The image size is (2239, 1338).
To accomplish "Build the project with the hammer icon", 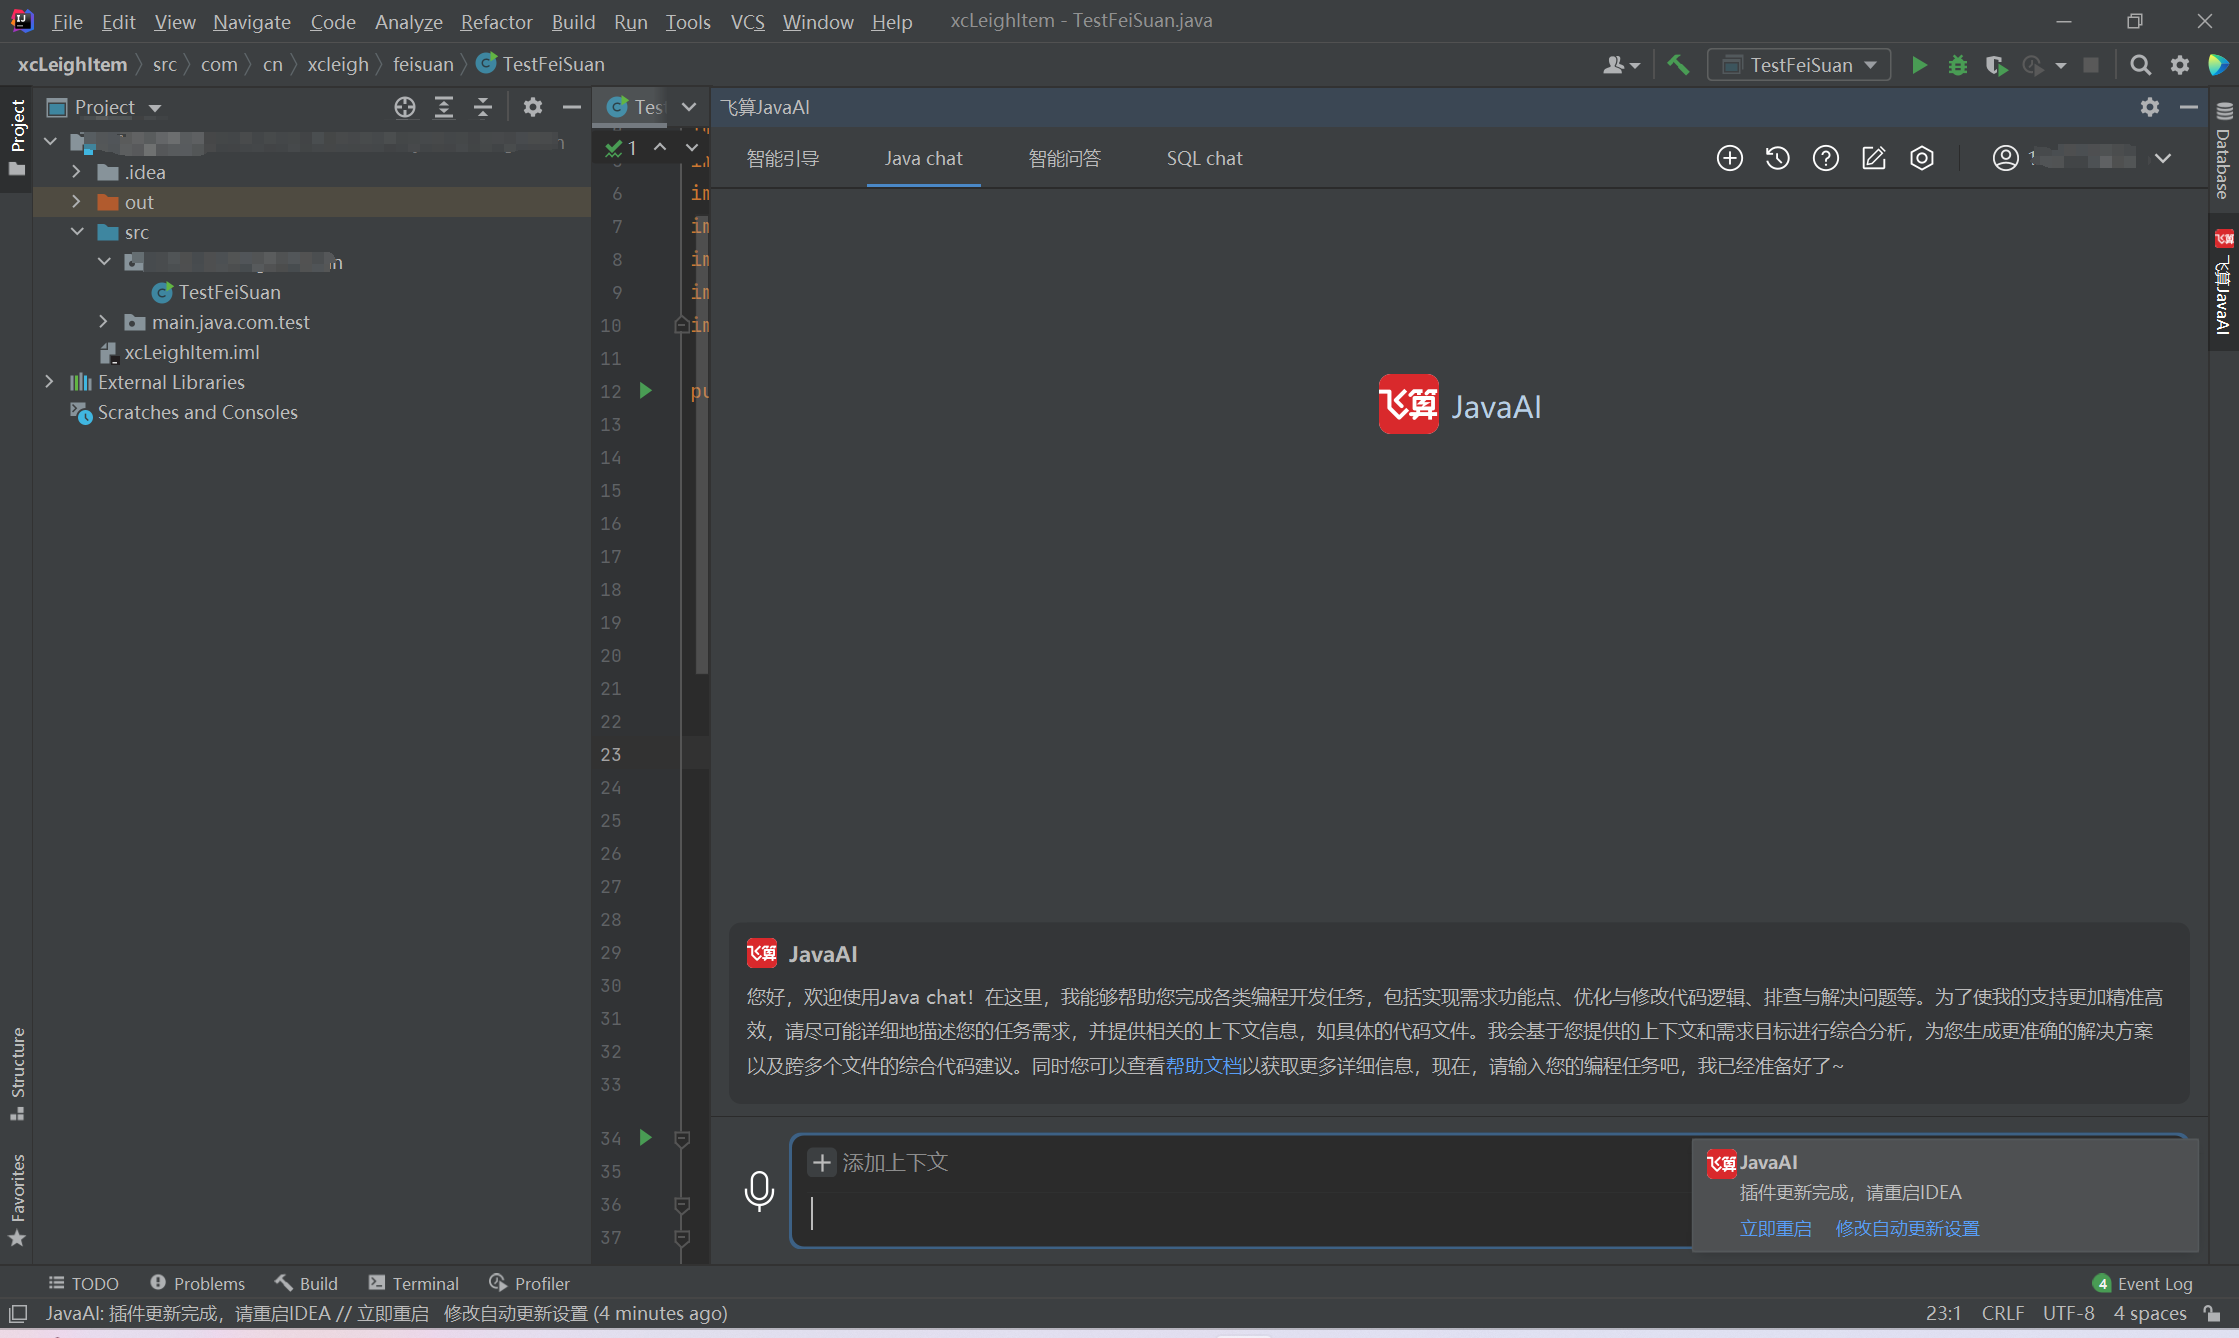I will (x=1677, y=65).
